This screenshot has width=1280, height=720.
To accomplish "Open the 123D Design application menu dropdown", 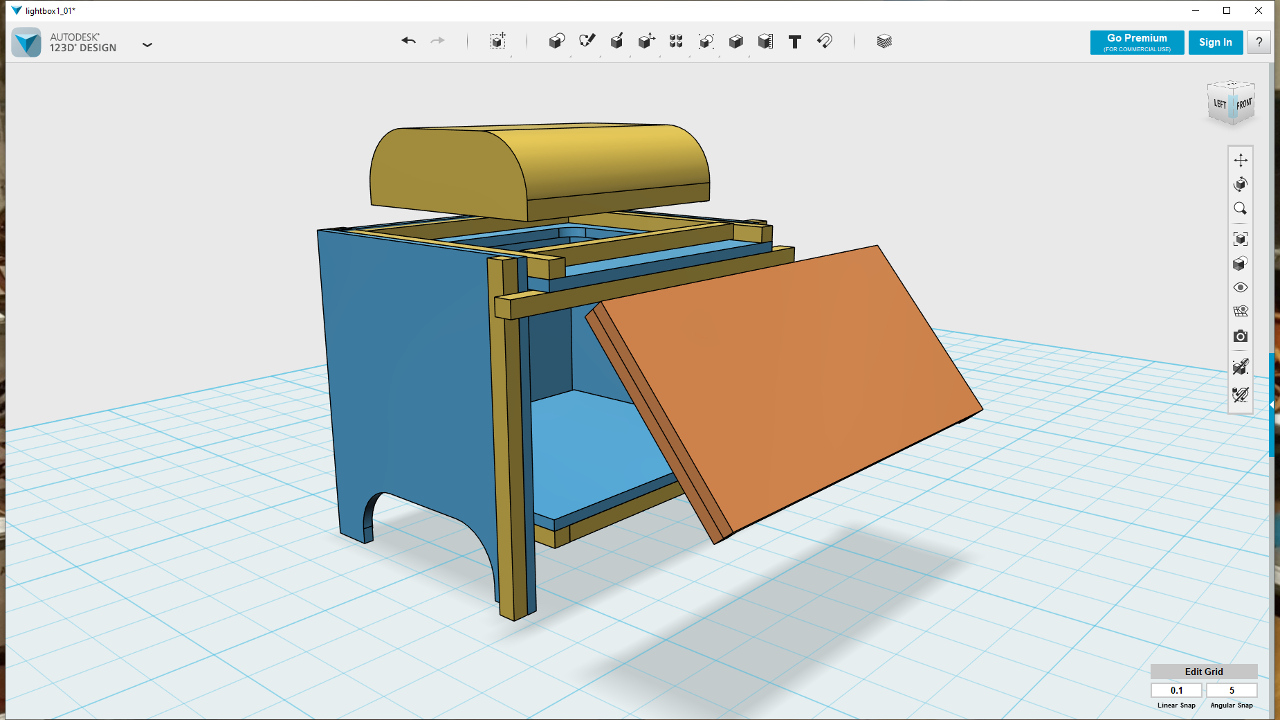I will tap(147, 44).
